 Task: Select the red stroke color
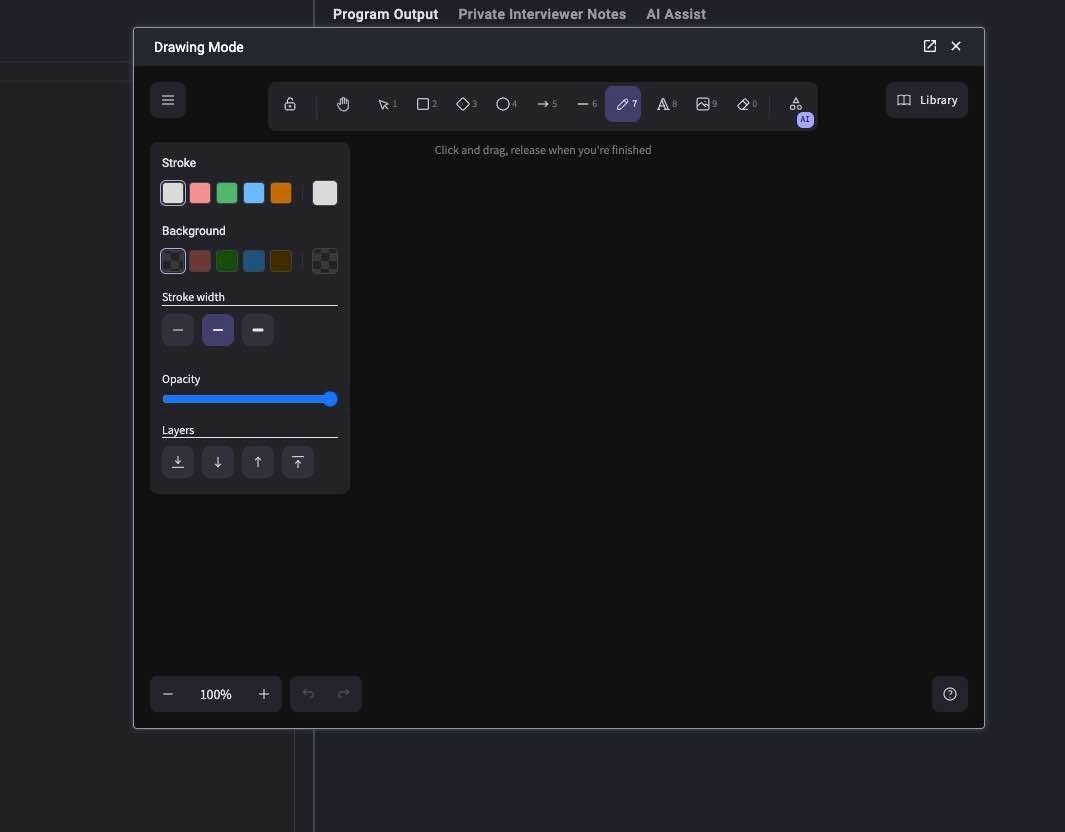(x=200, y=193)
